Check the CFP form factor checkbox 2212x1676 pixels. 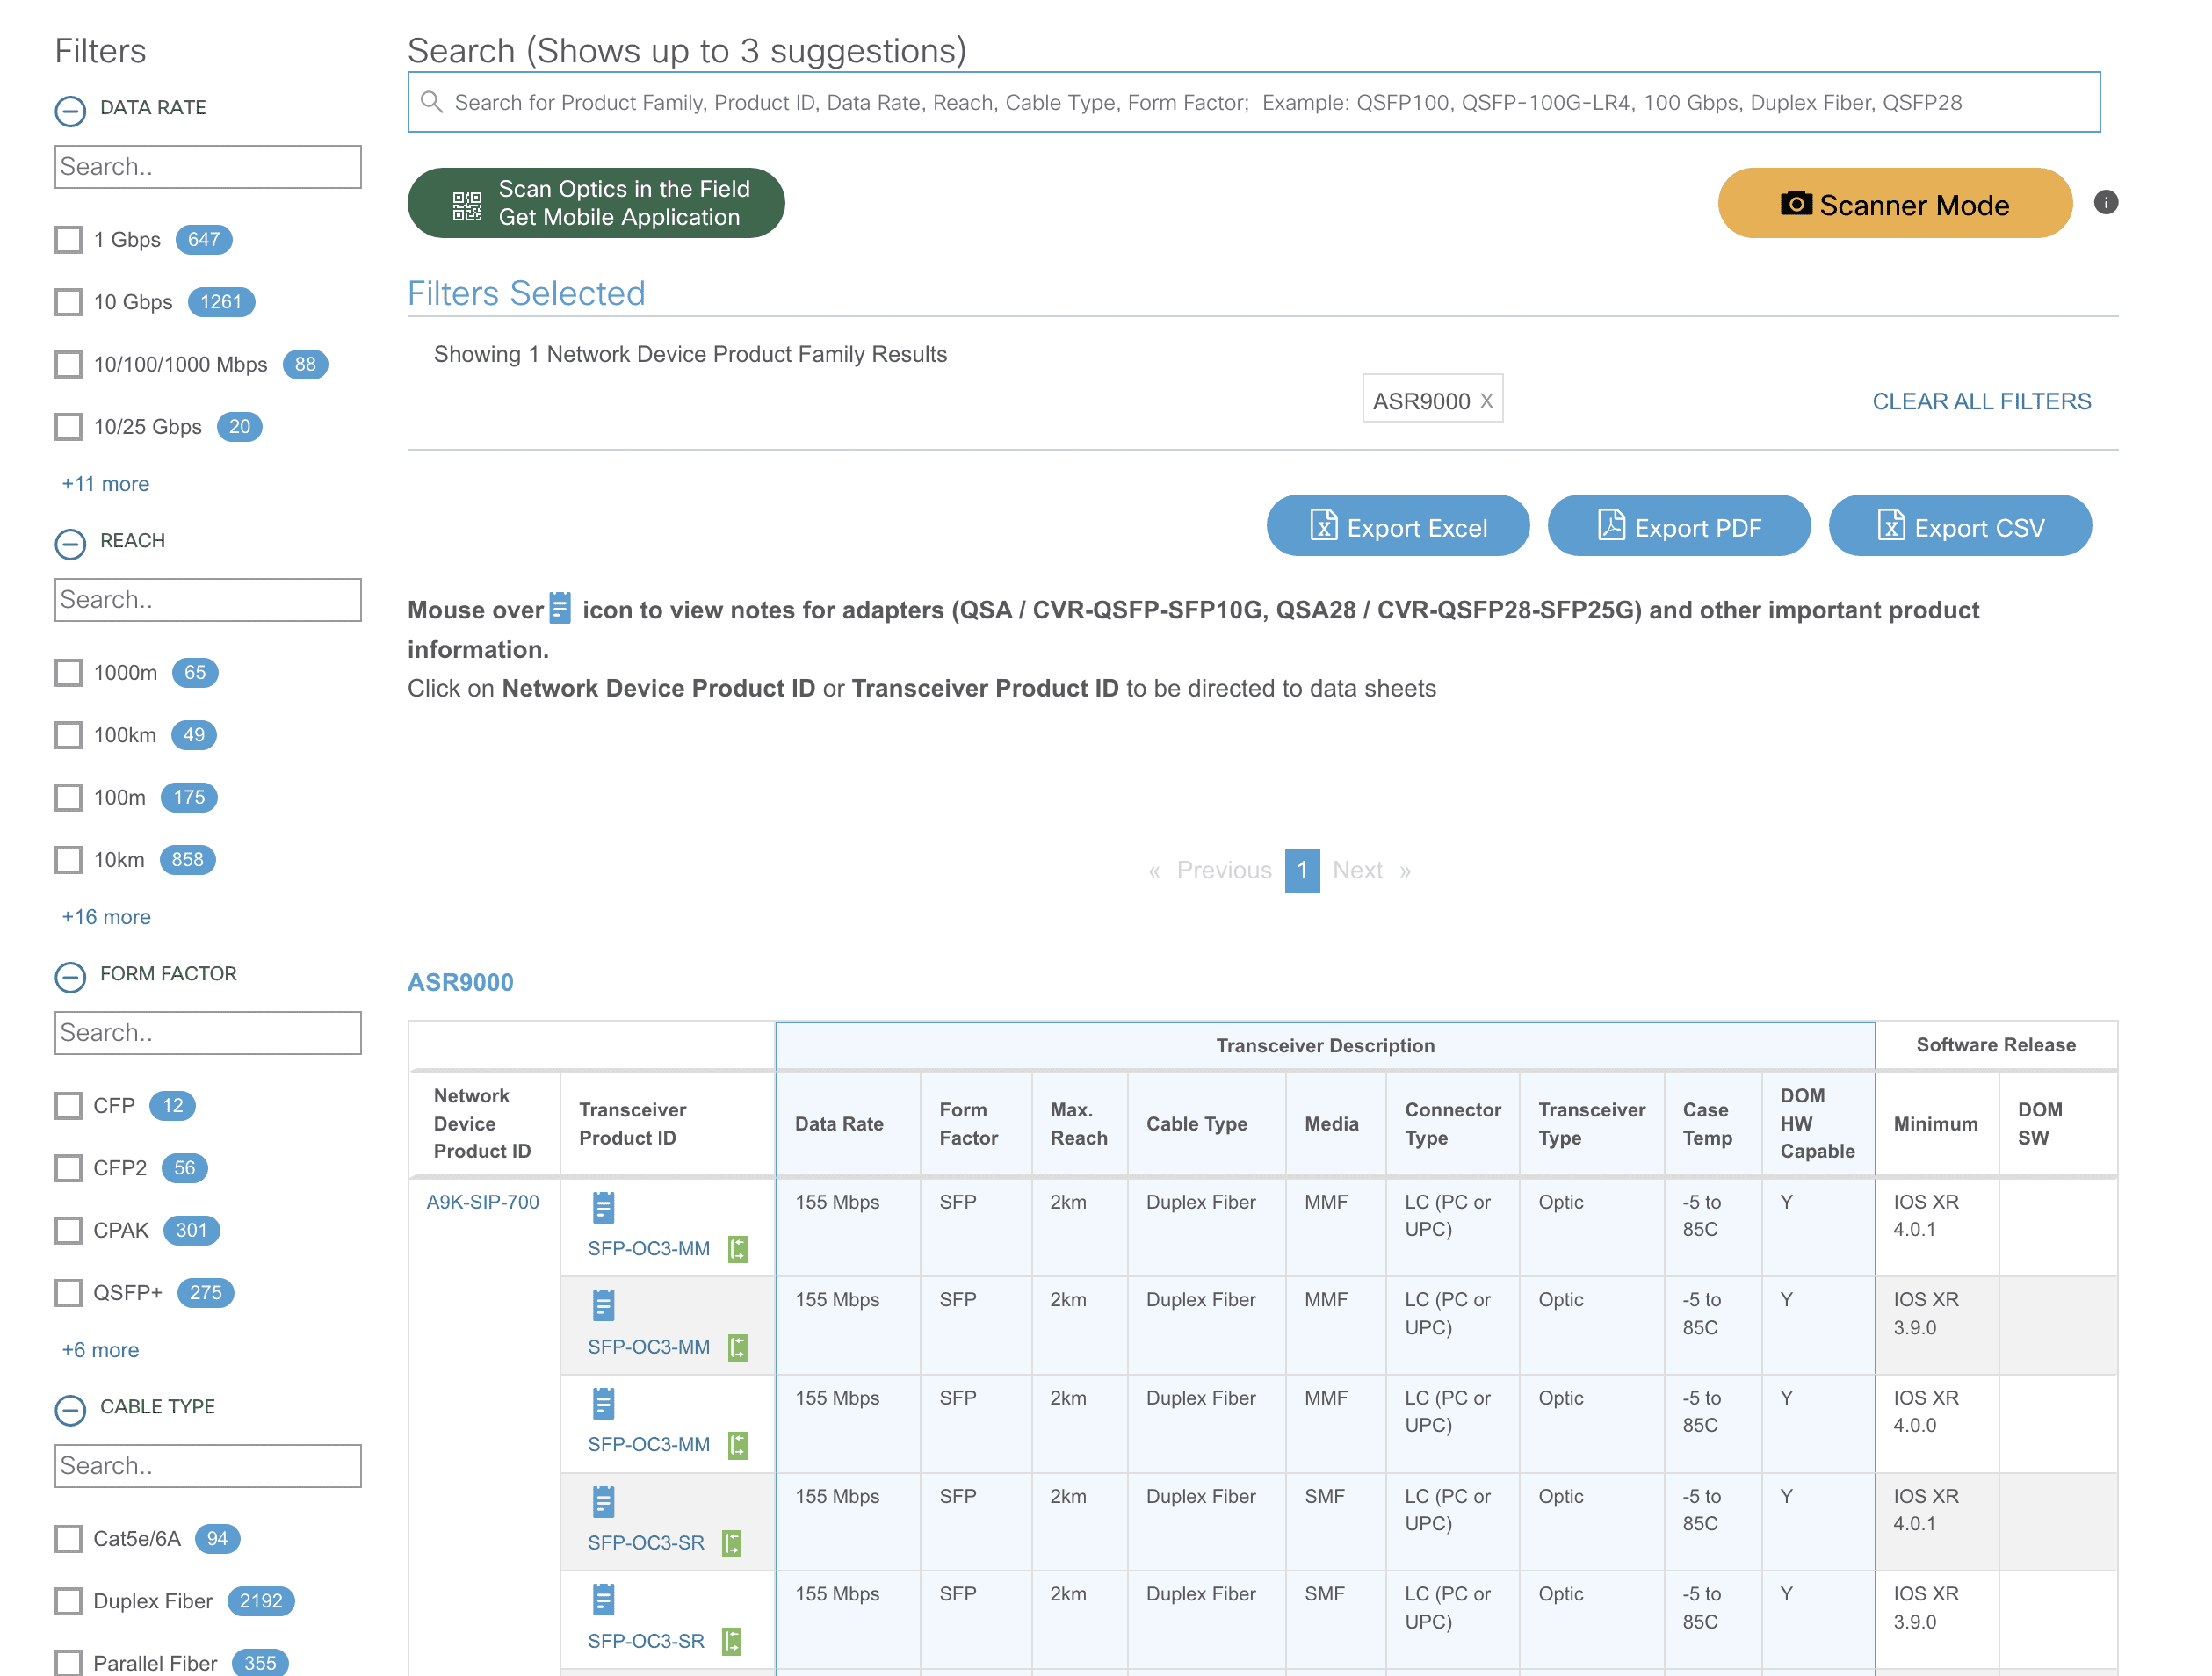click(x=68, y=1106)
